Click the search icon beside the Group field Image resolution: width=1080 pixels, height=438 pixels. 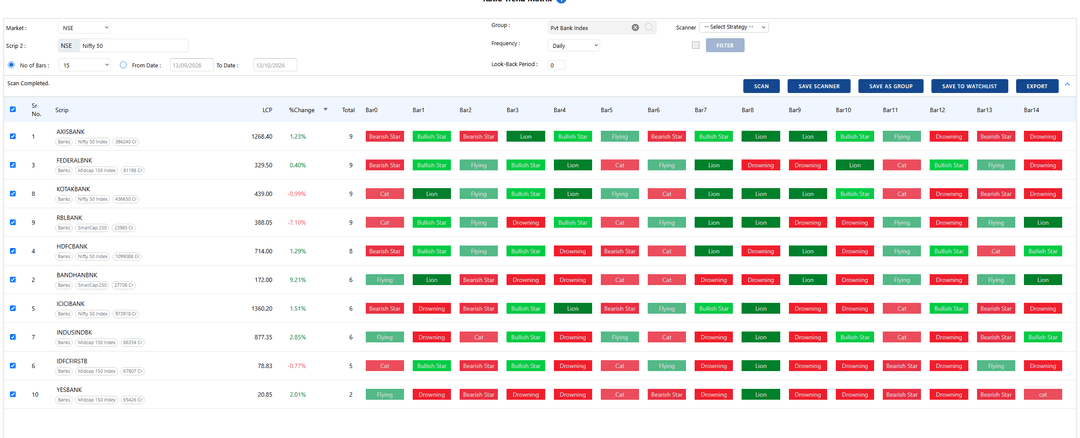click(x=649, y=28)
